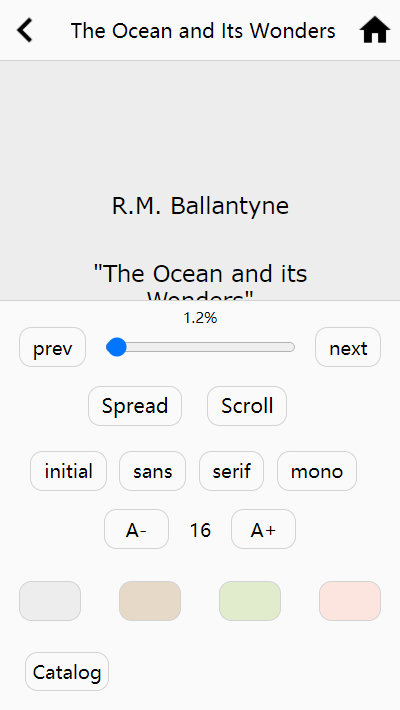Choose the mono font
The height and width of the screenshot is (710, 400).
pyautogui.click(x=317, y=471)
